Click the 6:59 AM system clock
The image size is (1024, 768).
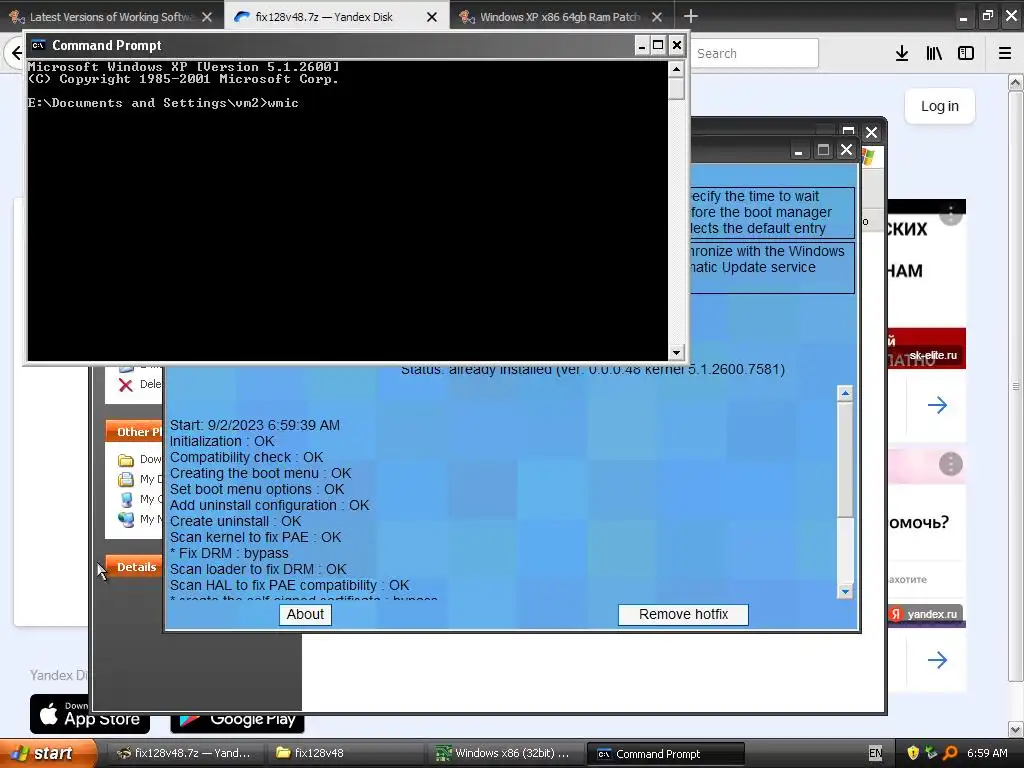(987, 753)
